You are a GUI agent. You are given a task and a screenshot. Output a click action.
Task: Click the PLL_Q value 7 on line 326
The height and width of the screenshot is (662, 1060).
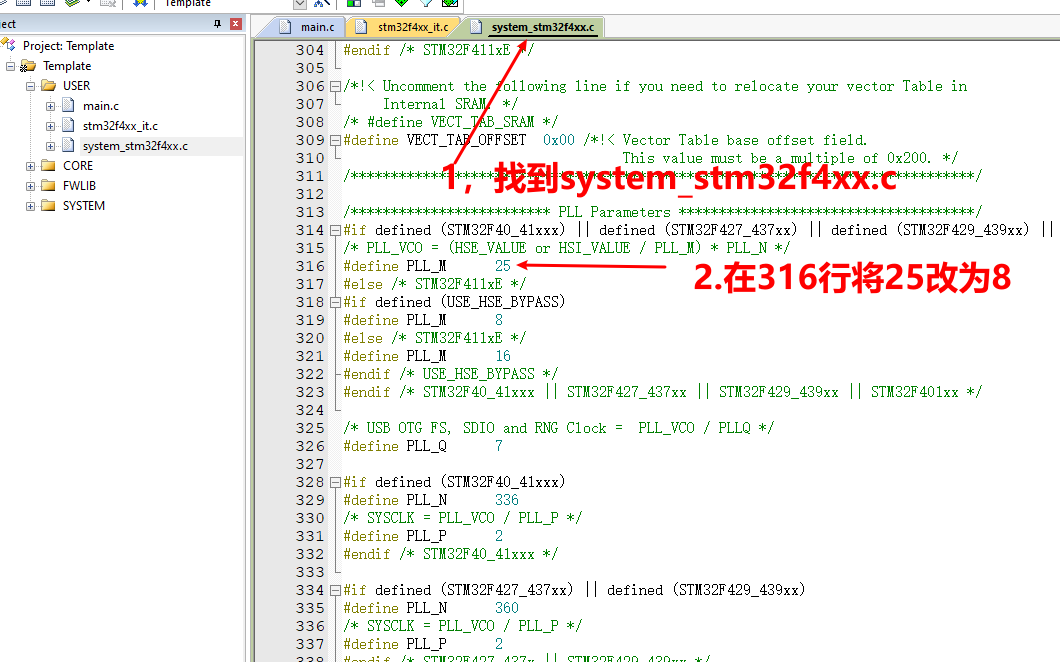[499, 446]
